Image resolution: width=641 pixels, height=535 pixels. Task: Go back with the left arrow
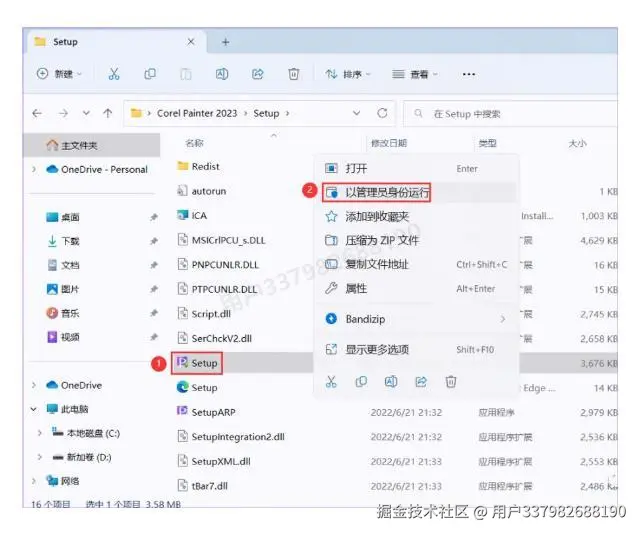tap(37, 113)
